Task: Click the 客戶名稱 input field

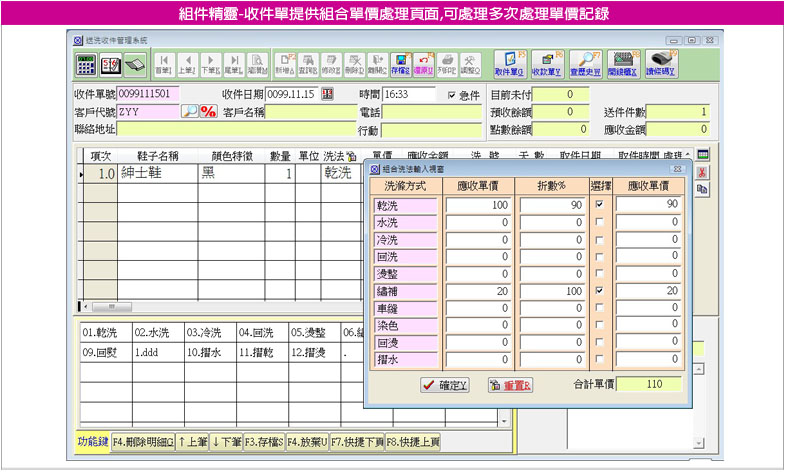Action: [310, 112]
